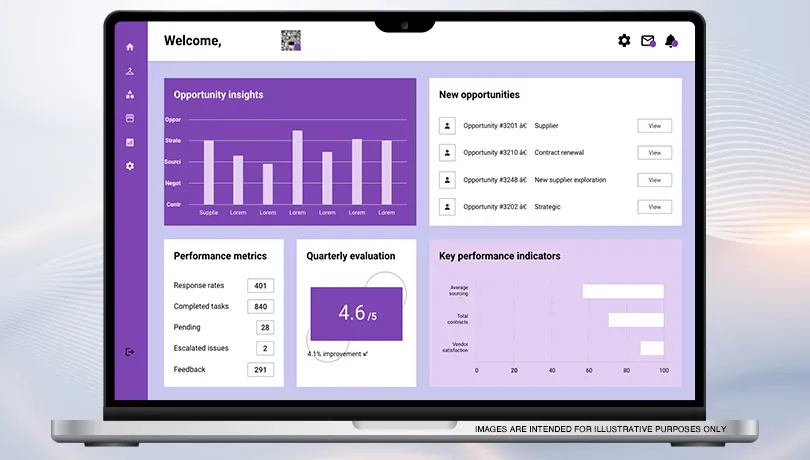Click the logout icon at sidebar bottom
Image resolution: width=810 pixels, height=460 pixels.
coord(130,351)
